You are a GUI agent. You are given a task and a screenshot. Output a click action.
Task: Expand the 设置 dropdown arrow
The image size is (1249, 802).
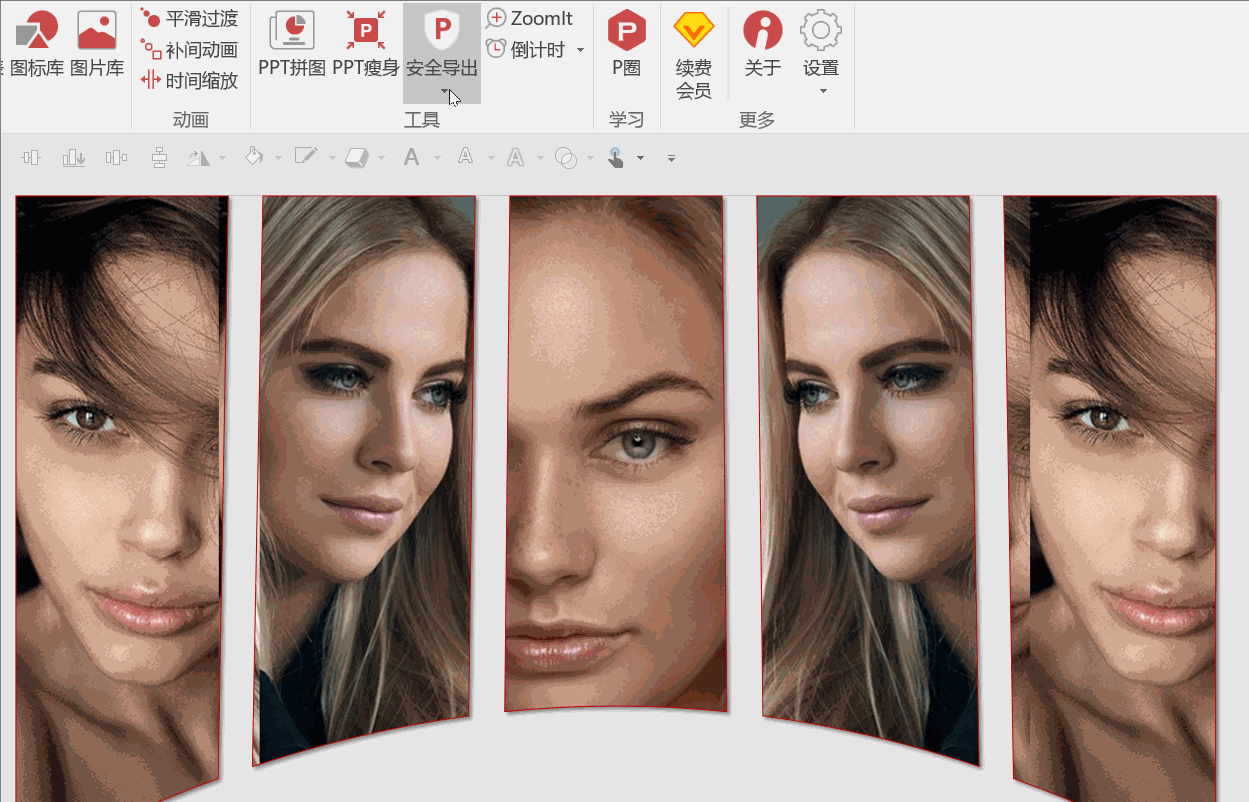822,92
